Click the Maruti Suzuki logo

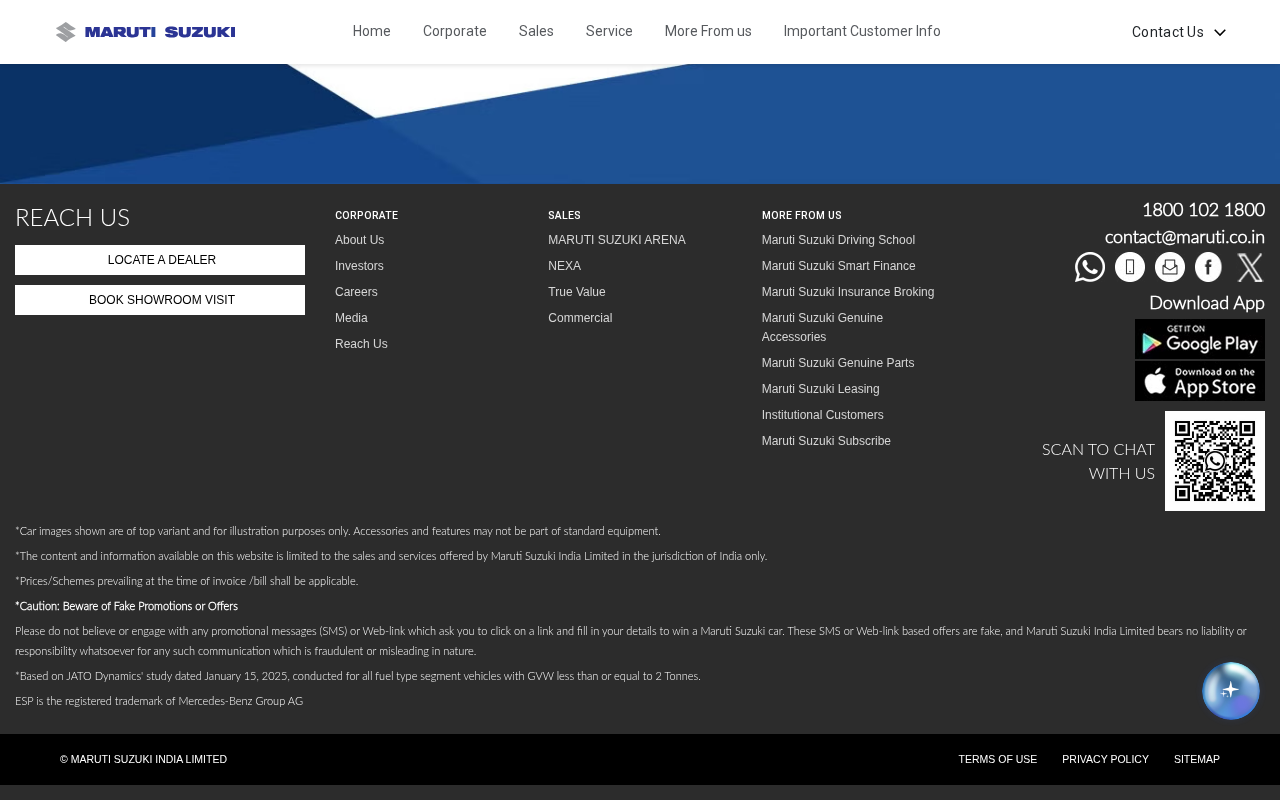[146, 32]
